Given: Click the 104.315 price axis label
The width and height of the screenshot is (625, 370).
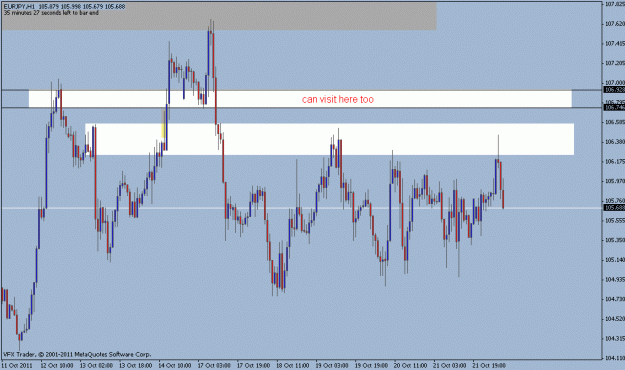Looking at the screenshot, I should (x=615, y=338).
